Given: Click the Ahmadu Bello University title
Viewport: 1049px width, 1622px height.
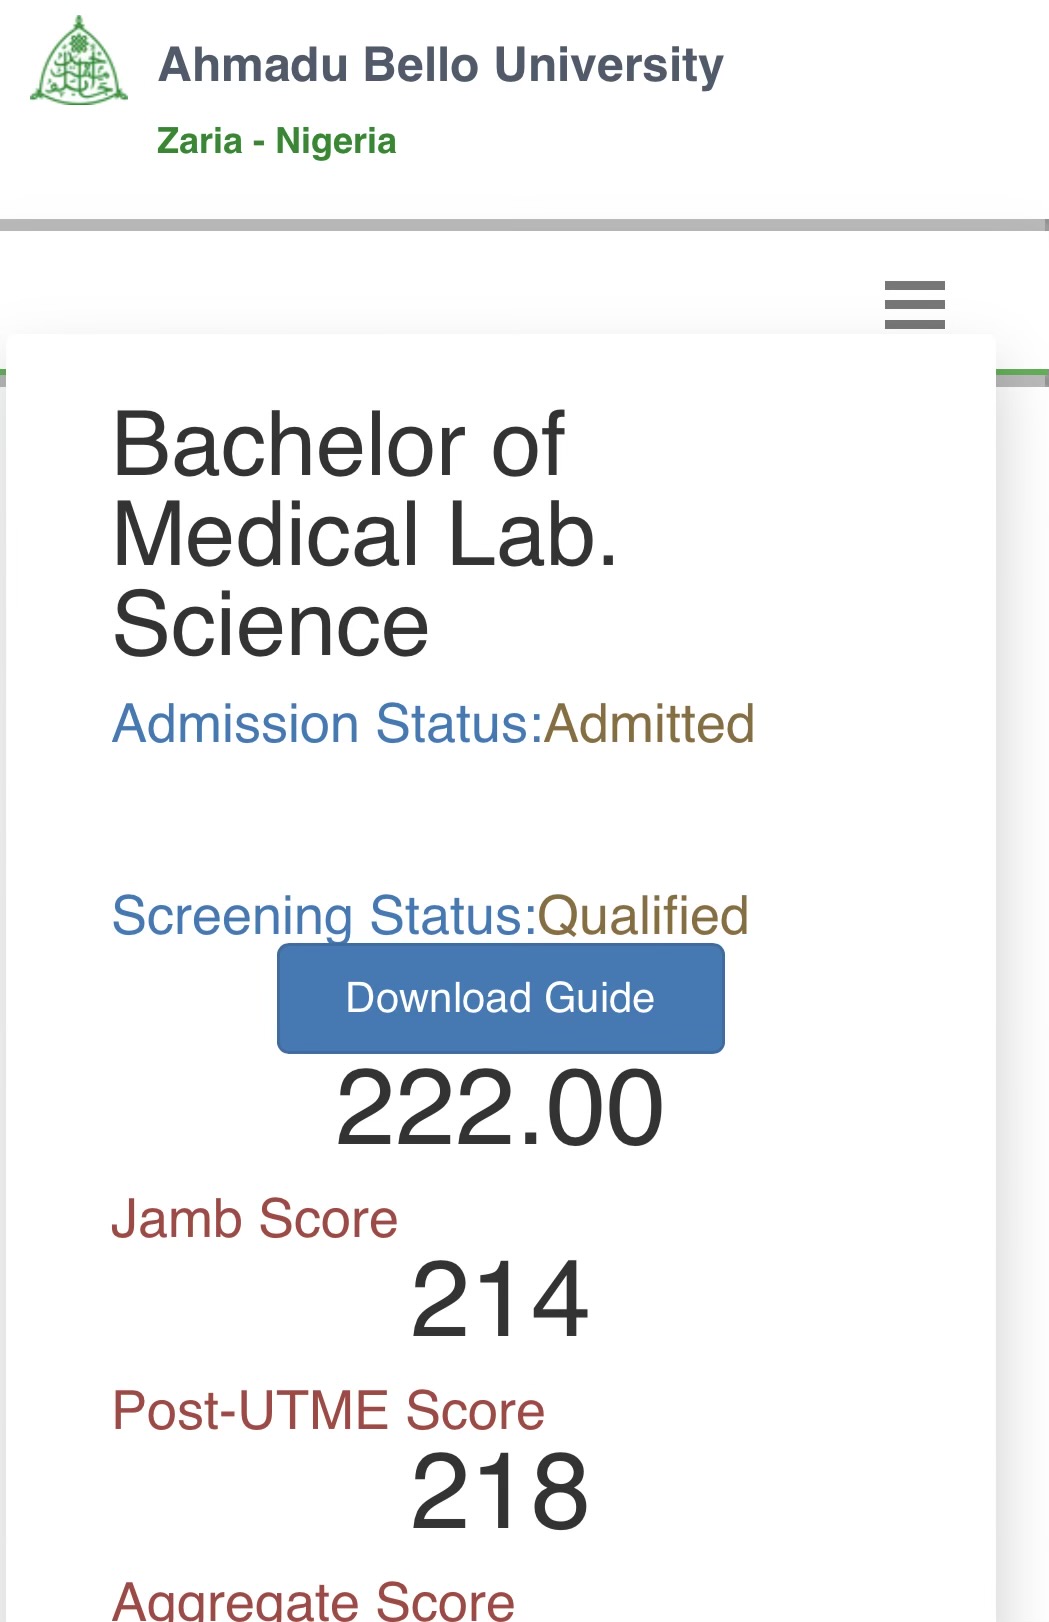Looking at the screenshot, I should click(x=440, y=65).
